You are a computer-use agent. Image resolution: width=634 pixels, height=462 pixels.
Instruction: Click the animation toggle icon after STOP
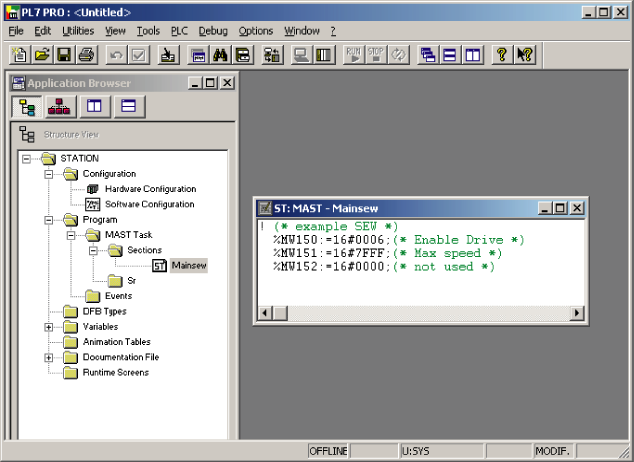[x=398, y=55]
